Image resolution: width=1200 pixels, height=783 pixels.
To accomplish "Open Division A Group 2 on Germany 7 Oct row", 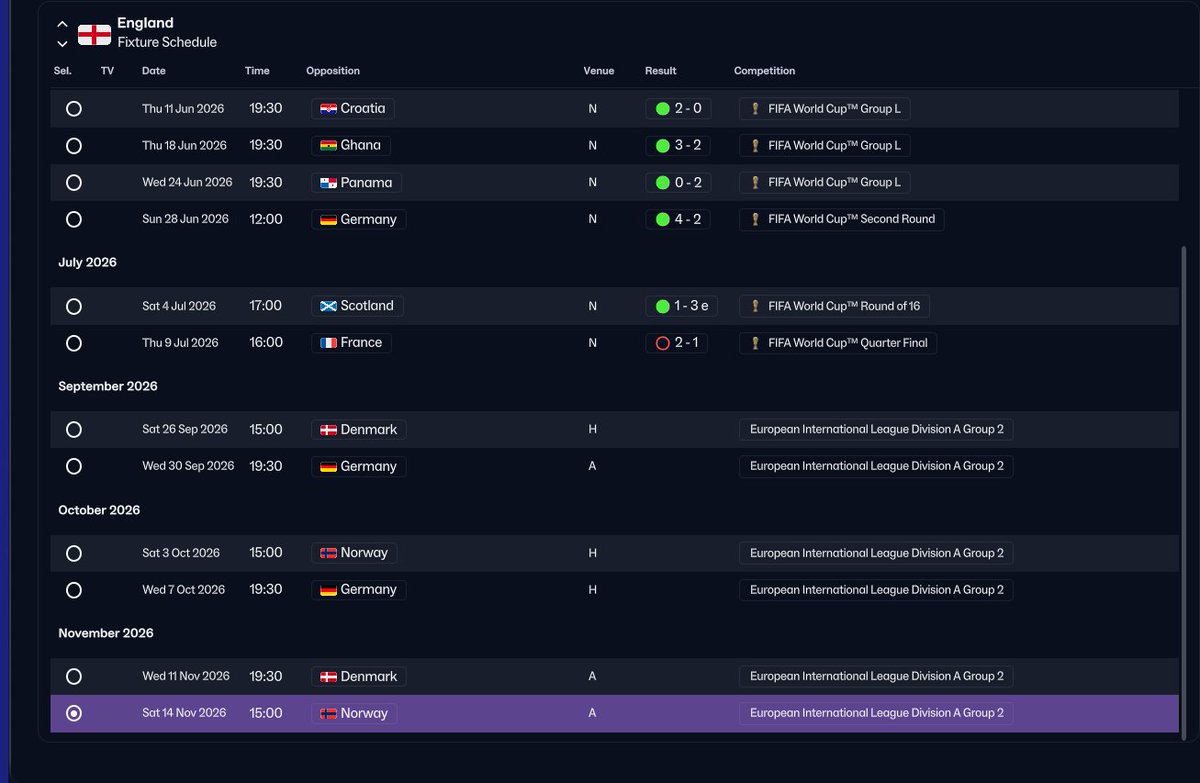I will pyautogui.click(x=877, y=589).
